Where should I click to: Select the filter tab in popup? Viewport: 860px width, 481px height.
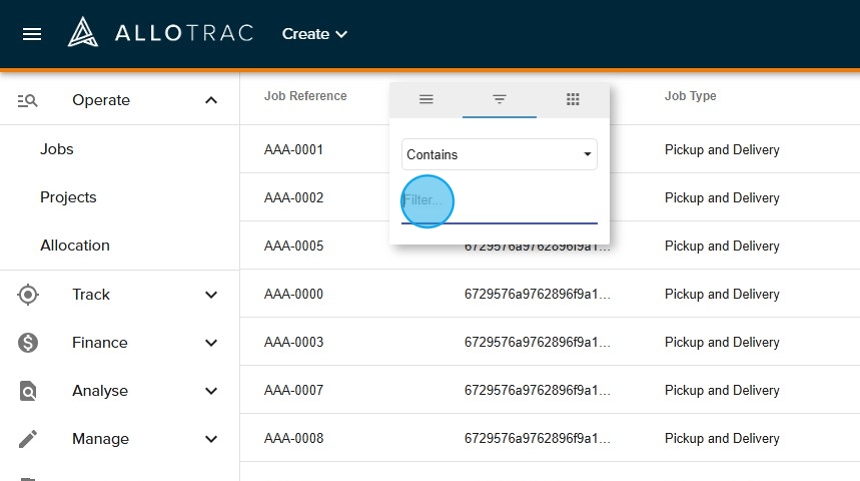coord(499,99)
